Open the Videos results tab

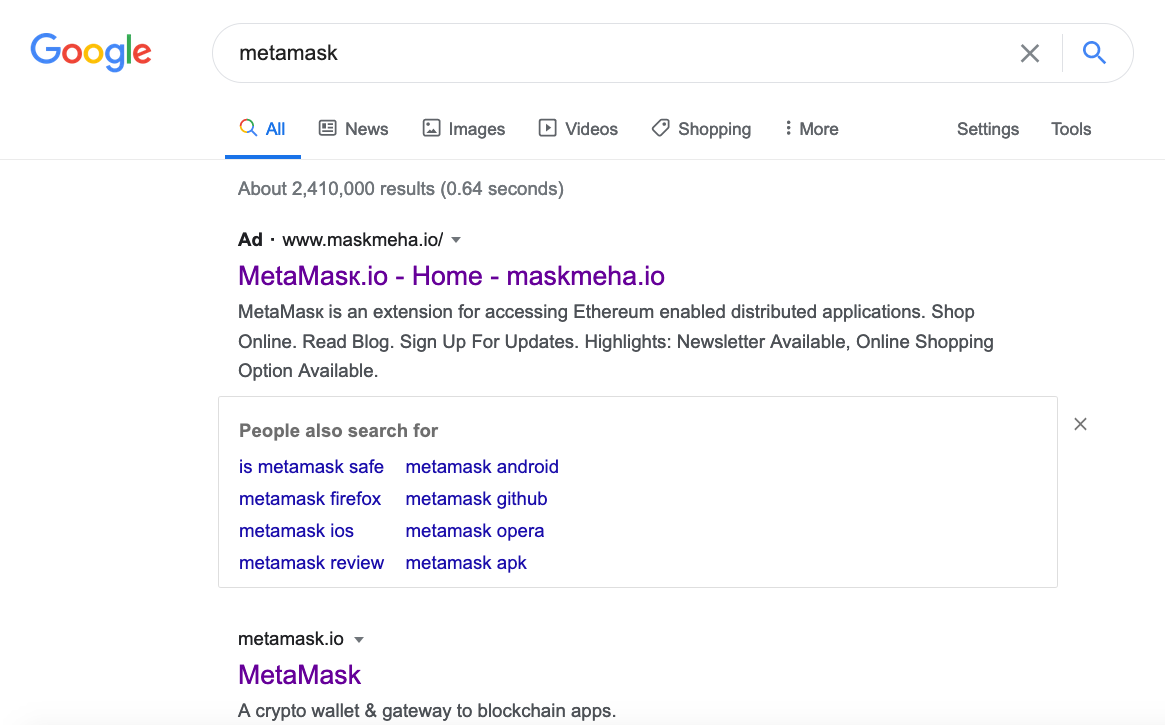pos(578,129)
